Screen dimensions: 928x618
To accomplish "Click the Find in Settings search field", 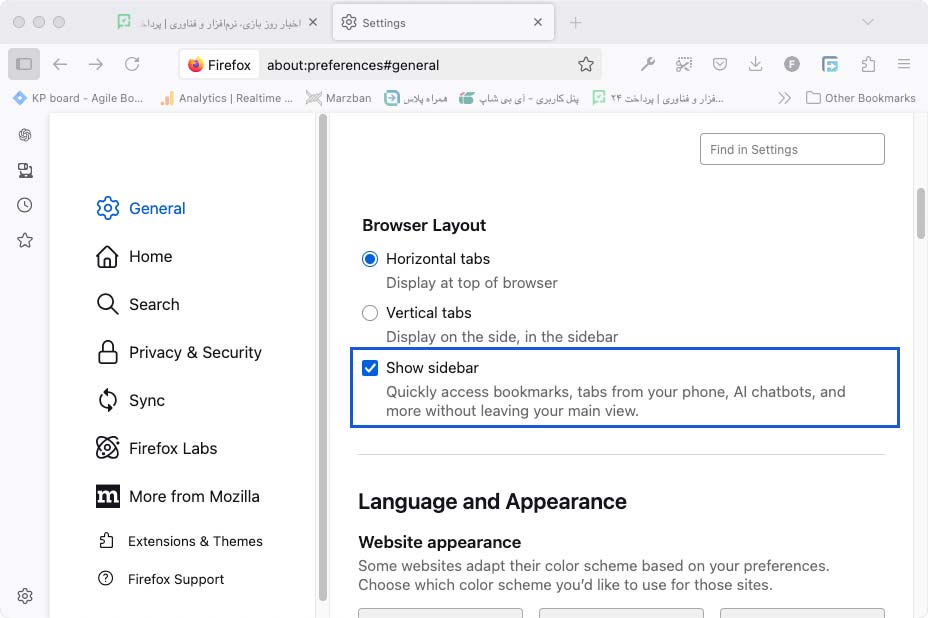I will pos(792,149).
